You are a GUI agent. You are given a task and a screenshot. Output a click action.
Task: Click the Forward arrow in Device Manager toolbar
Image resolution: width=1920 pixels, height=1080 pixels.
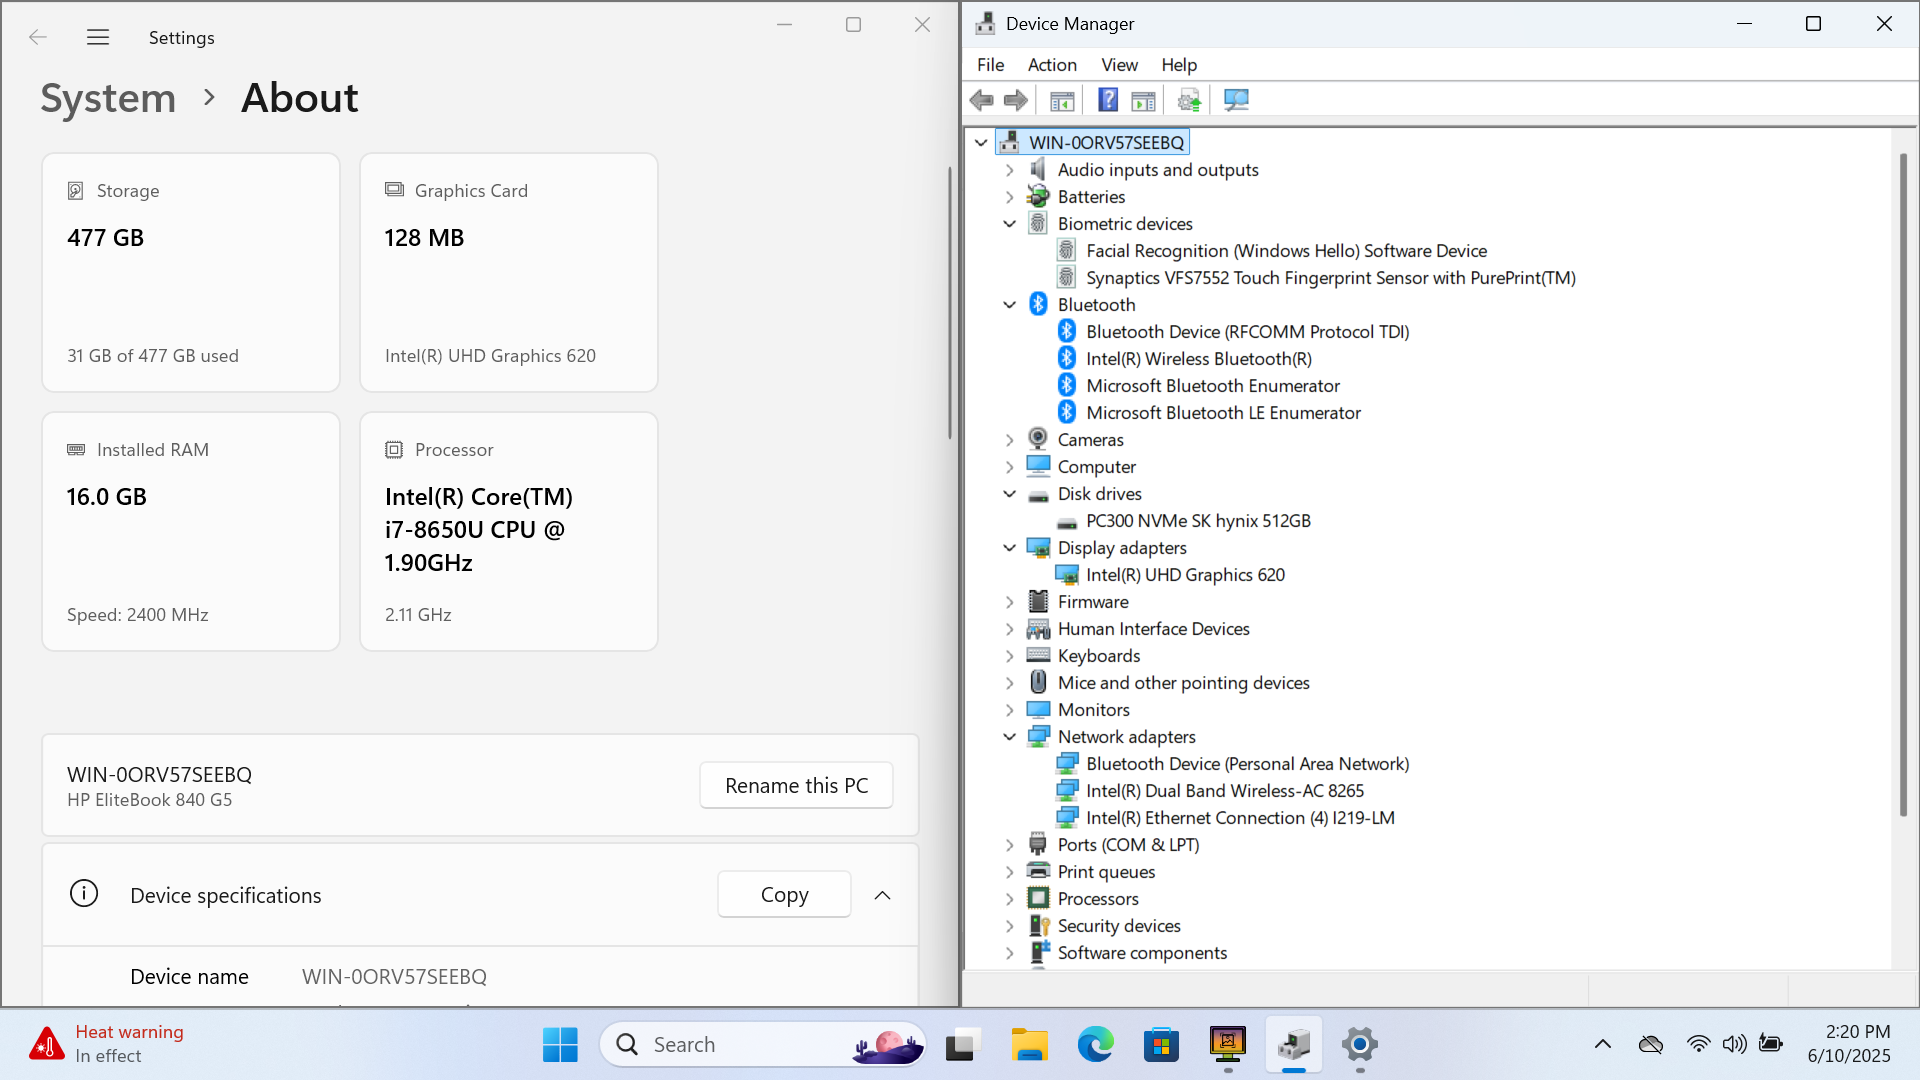(1016, 100)
